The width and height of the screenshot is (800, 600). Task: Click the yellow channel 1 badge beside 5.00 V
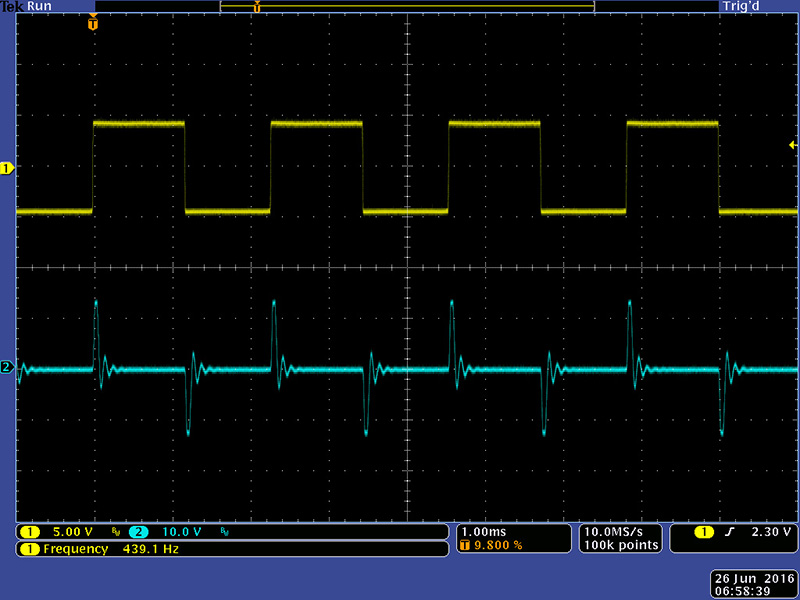pyautogui.click(x=30, y=532)
